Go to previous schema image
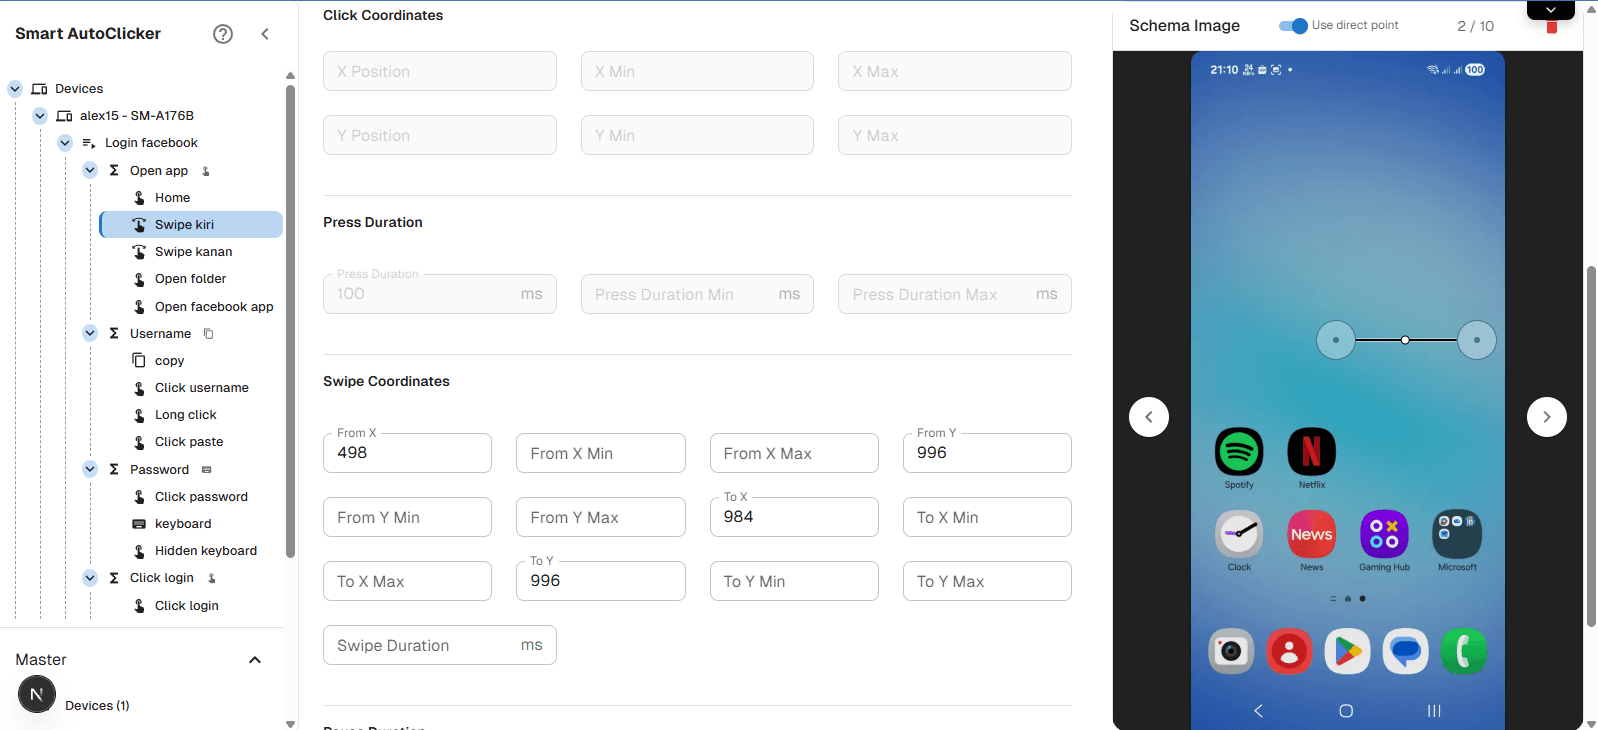Screen dimensions: 1598x730 (x=1149, y=417)
